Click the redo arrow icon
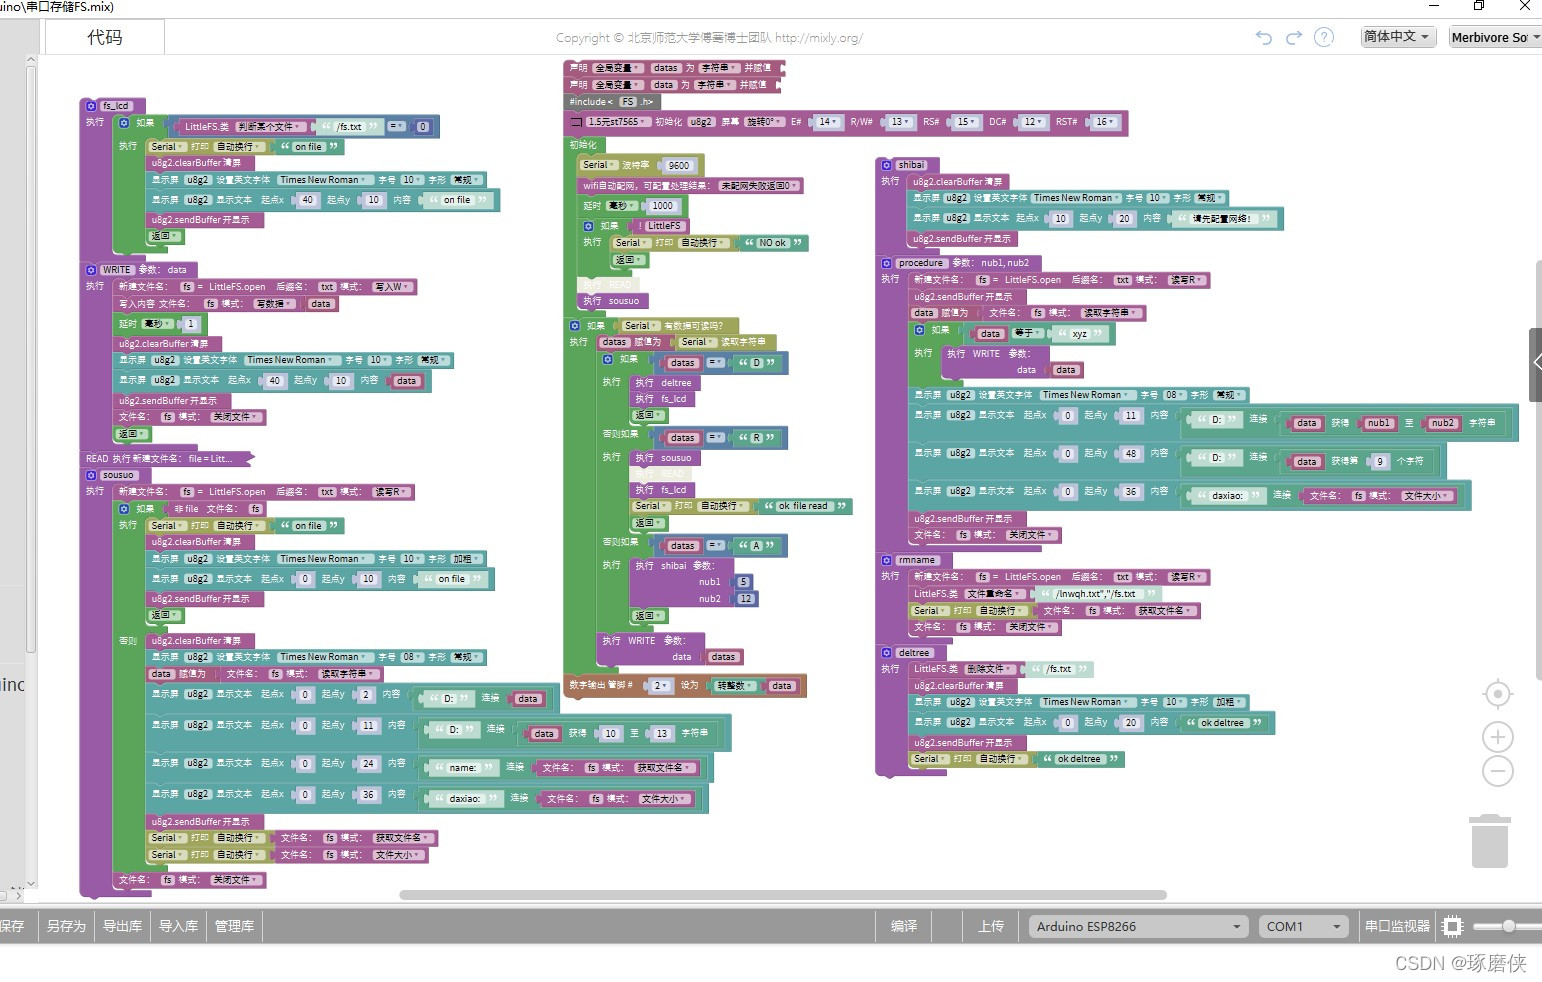1542x982 pixels. coord(1295,37)
